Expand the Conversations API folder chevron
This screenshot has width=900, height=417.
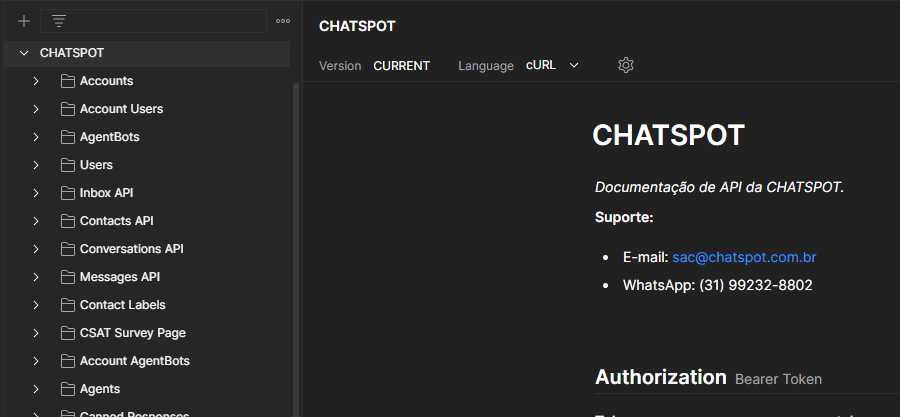pos(36,249)
